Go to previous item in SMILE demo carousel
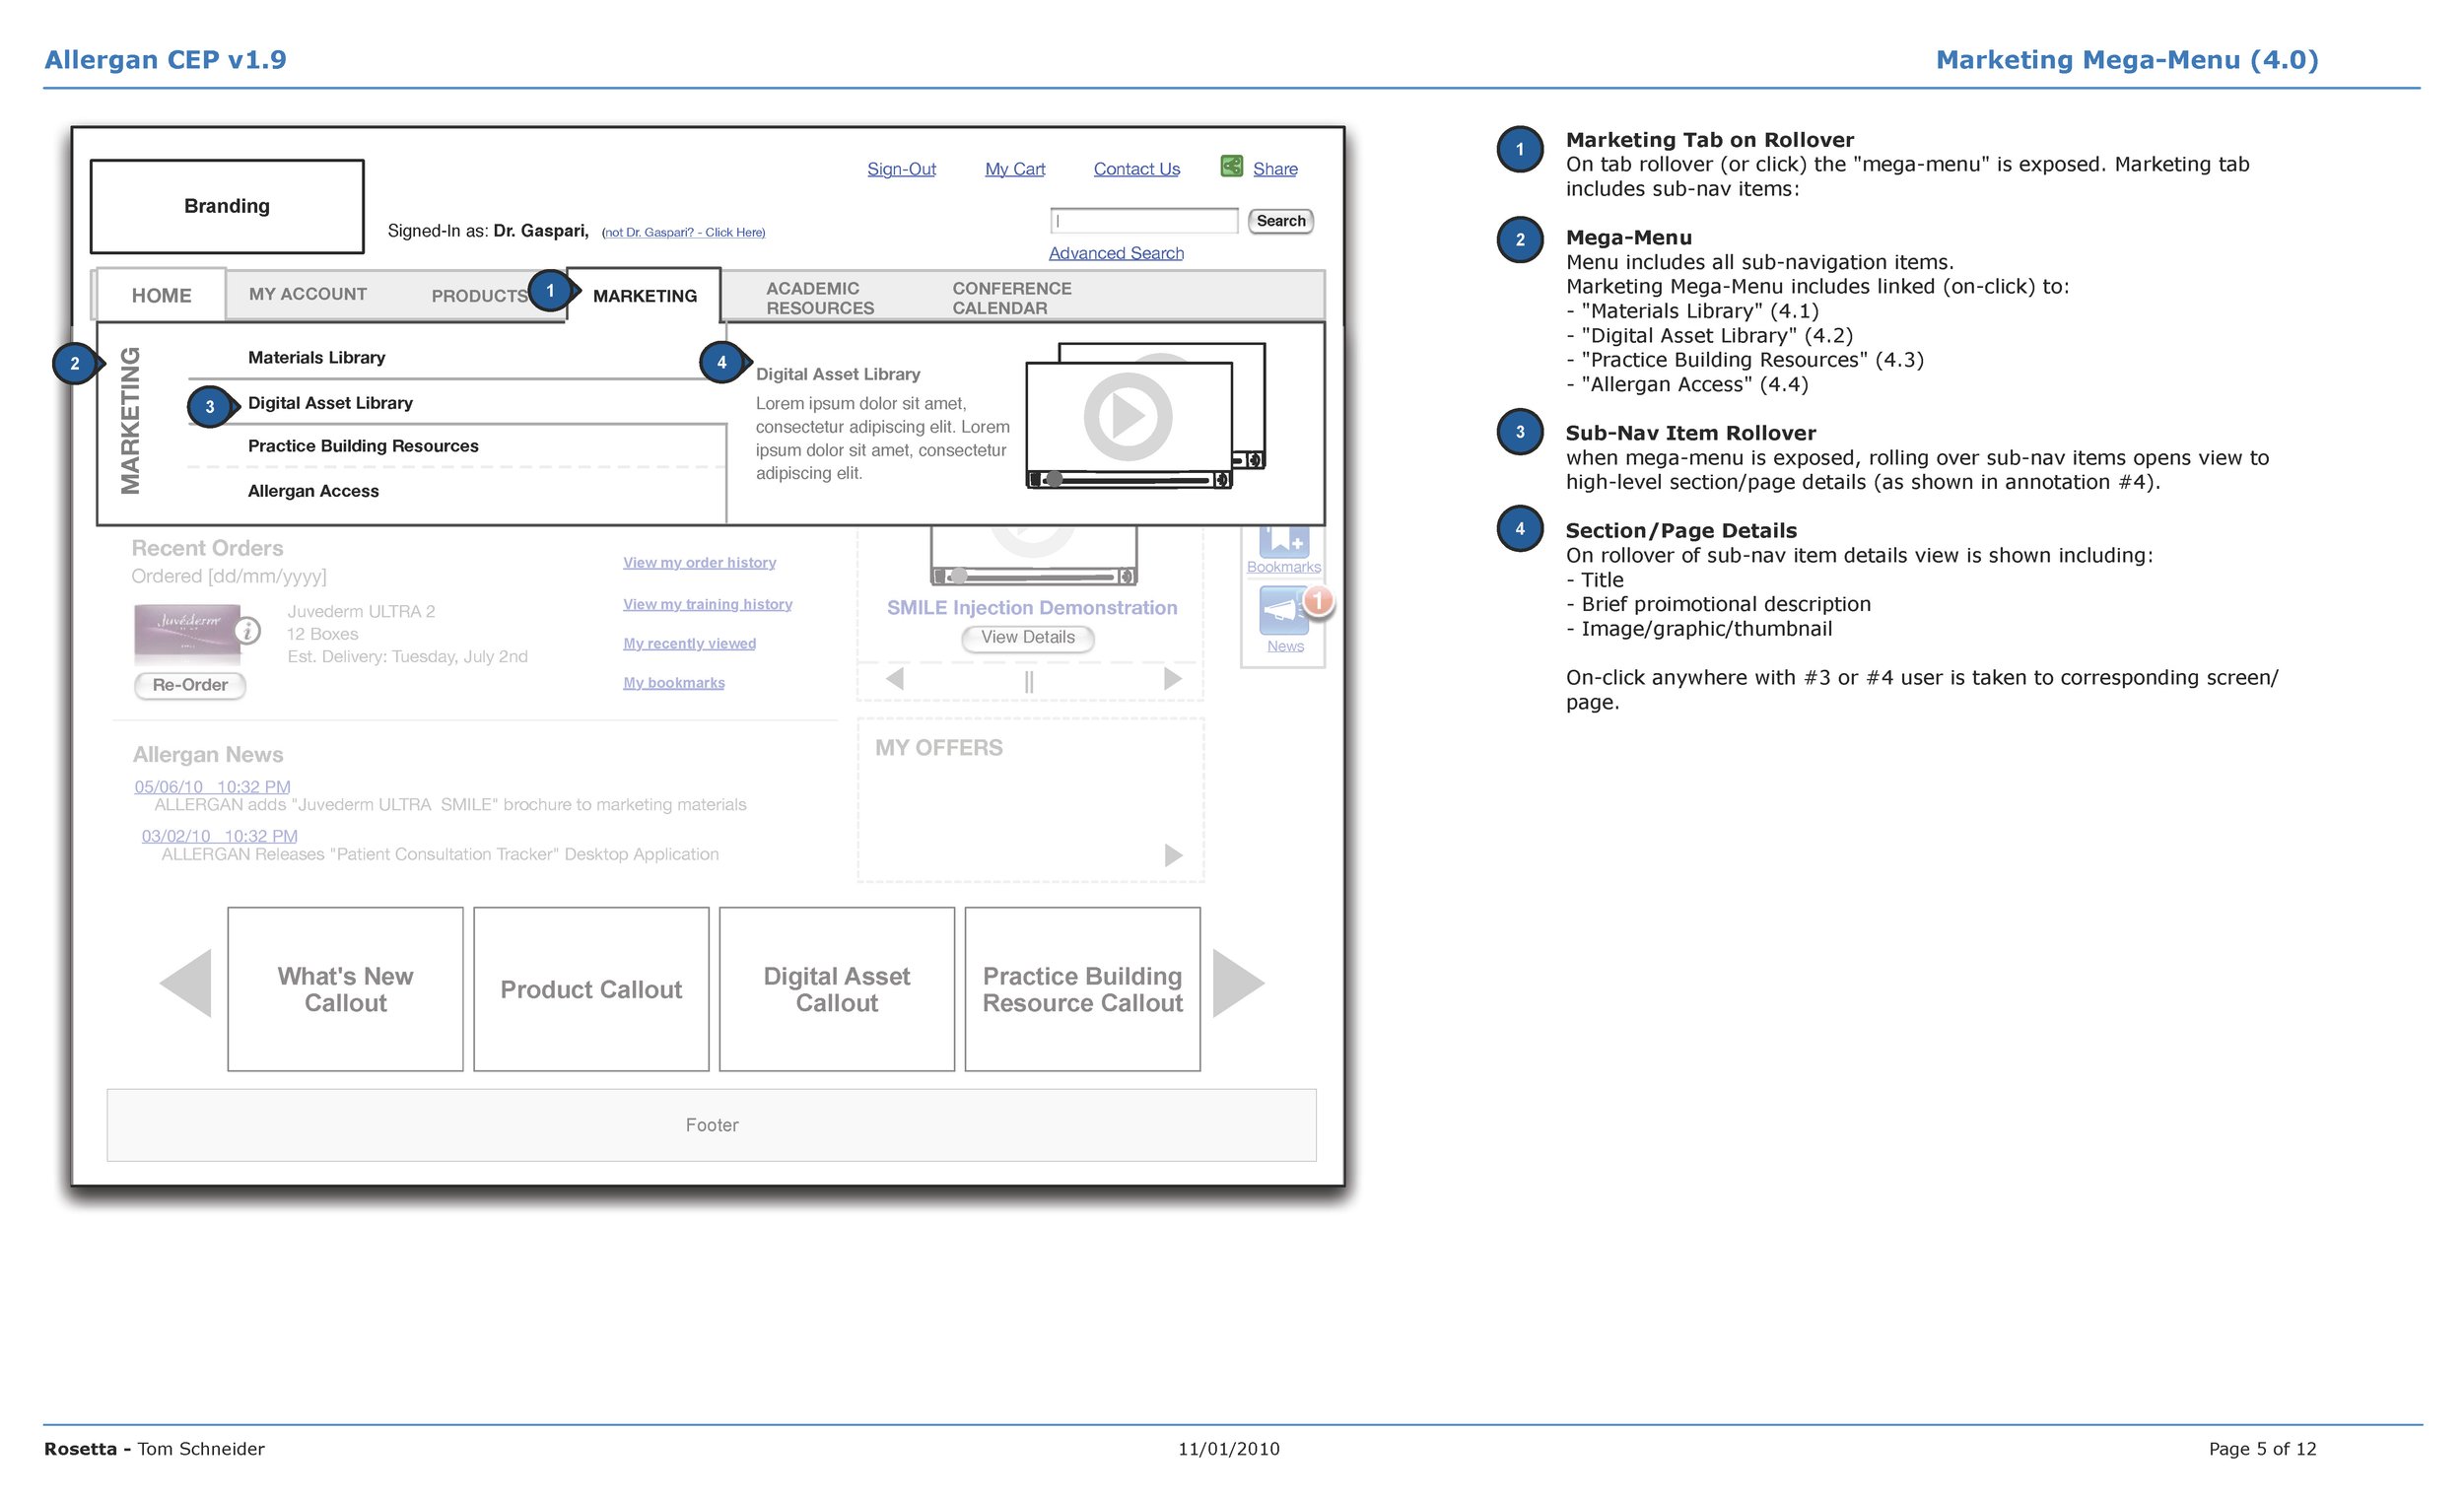This screenshot has height=1496, width=2464. [x=895, y=679]
